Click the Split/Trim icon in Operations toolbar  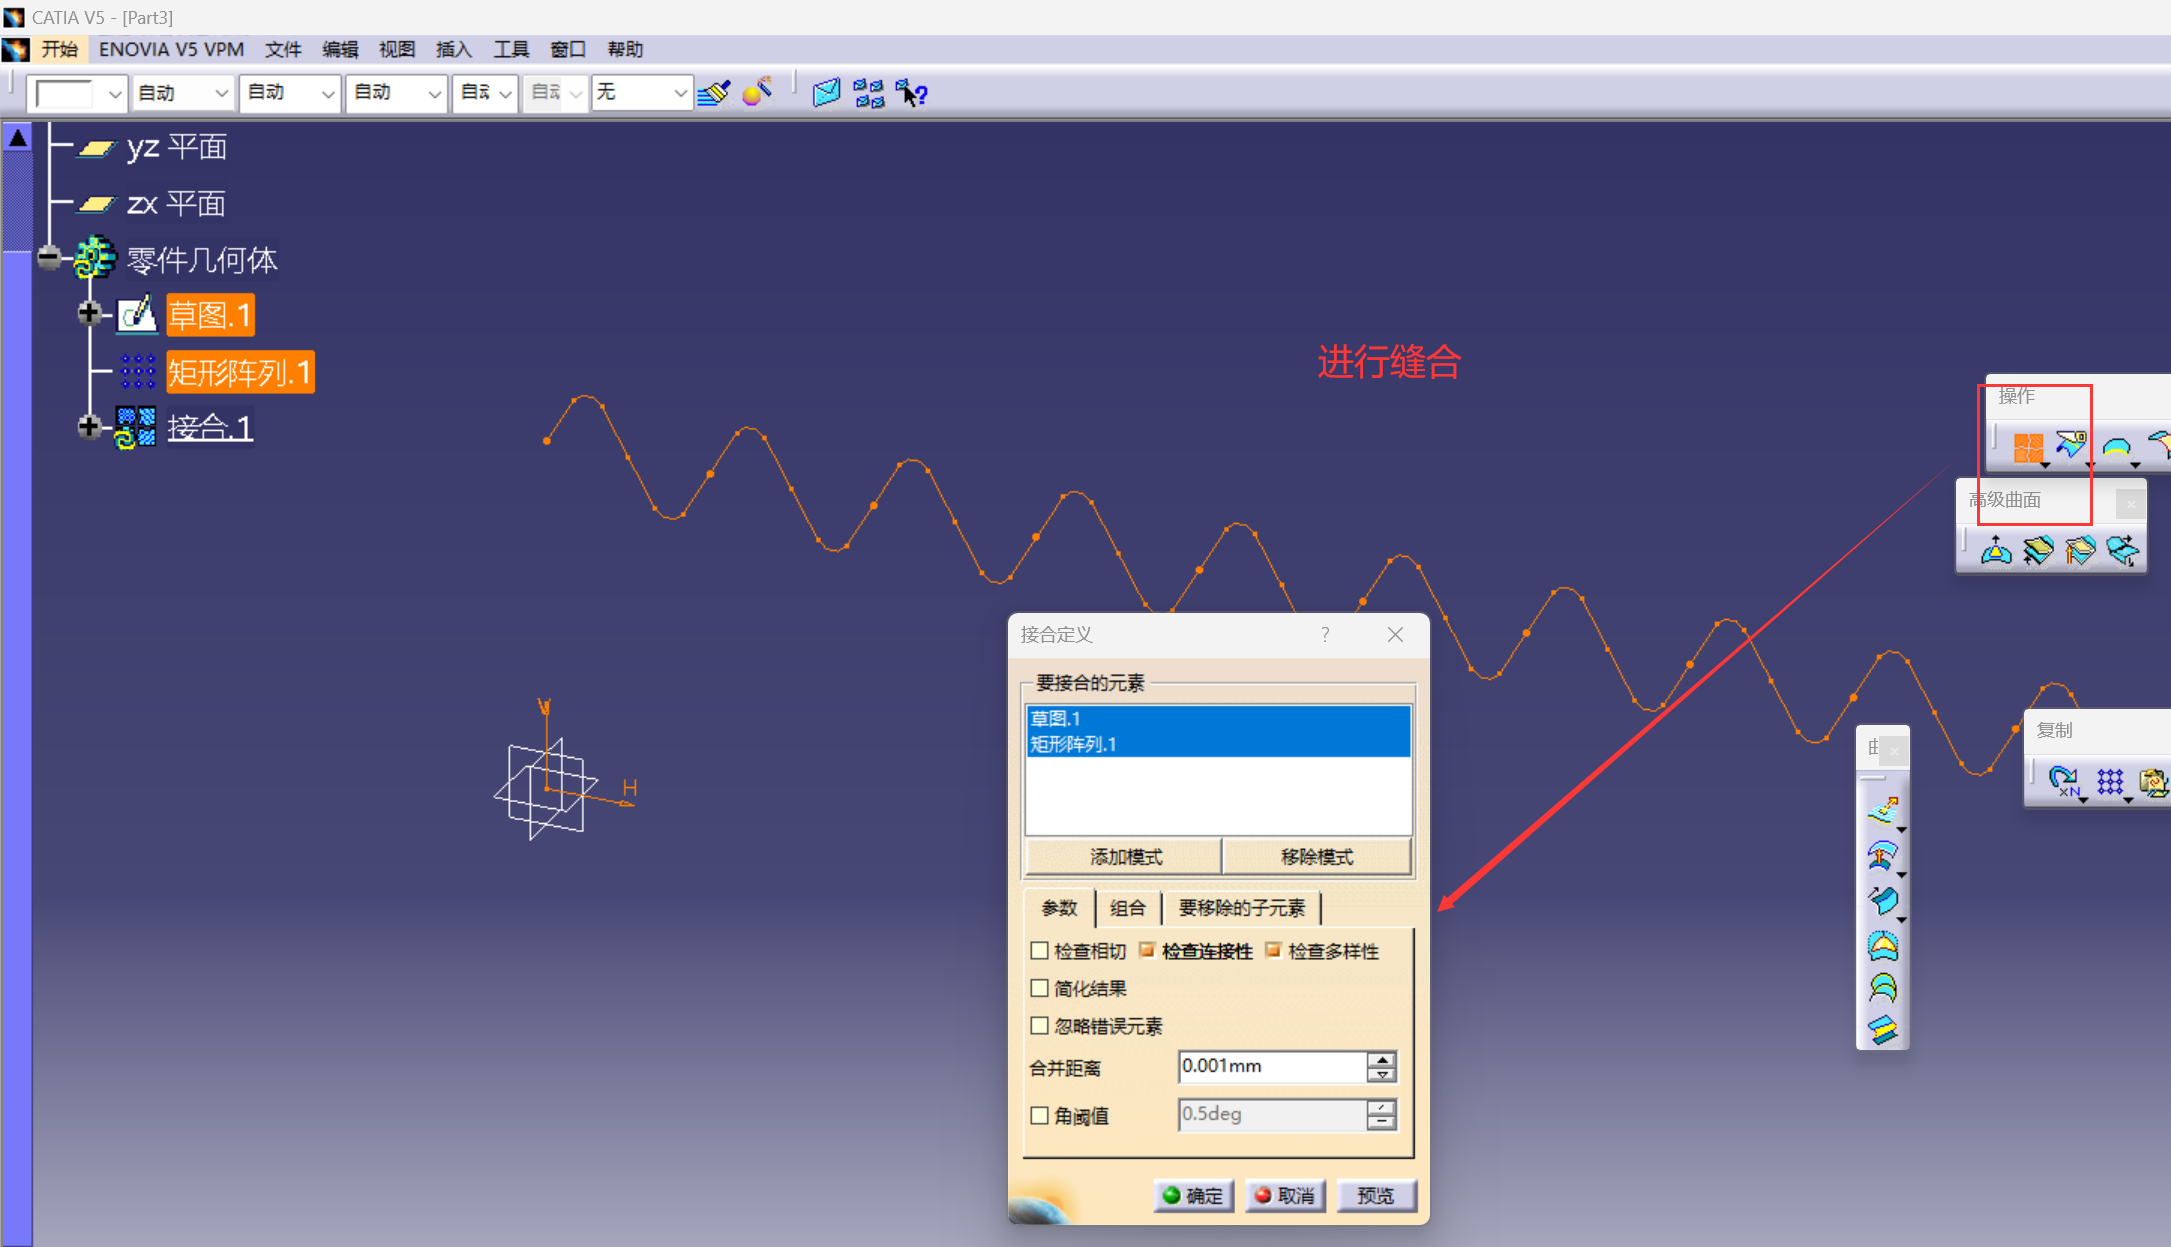[x=2070, y=446]
